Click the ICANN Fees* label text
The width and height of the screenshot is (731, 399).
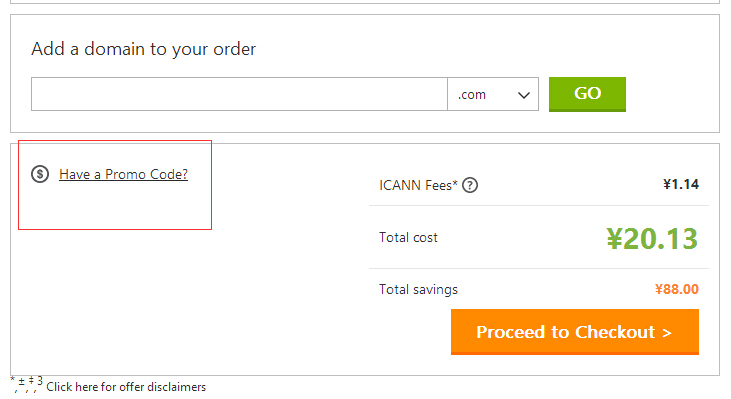(x=418, y=186)
